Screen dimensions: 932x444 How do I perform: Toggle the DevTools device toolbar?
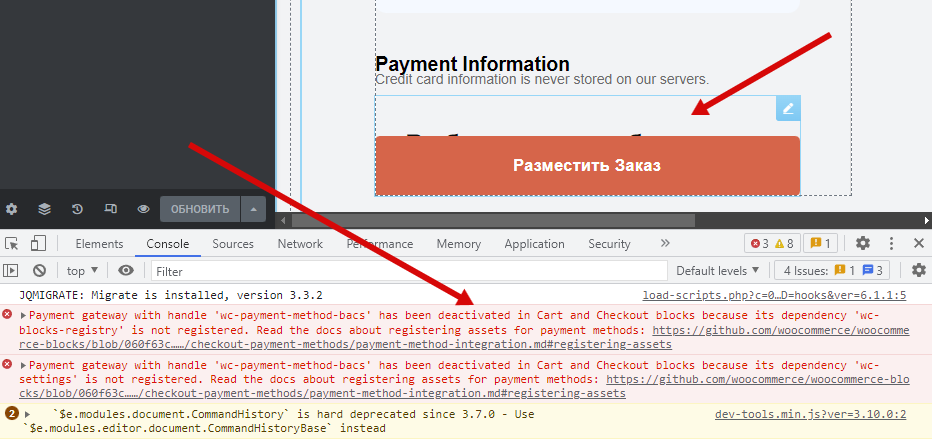click(39, 244)
